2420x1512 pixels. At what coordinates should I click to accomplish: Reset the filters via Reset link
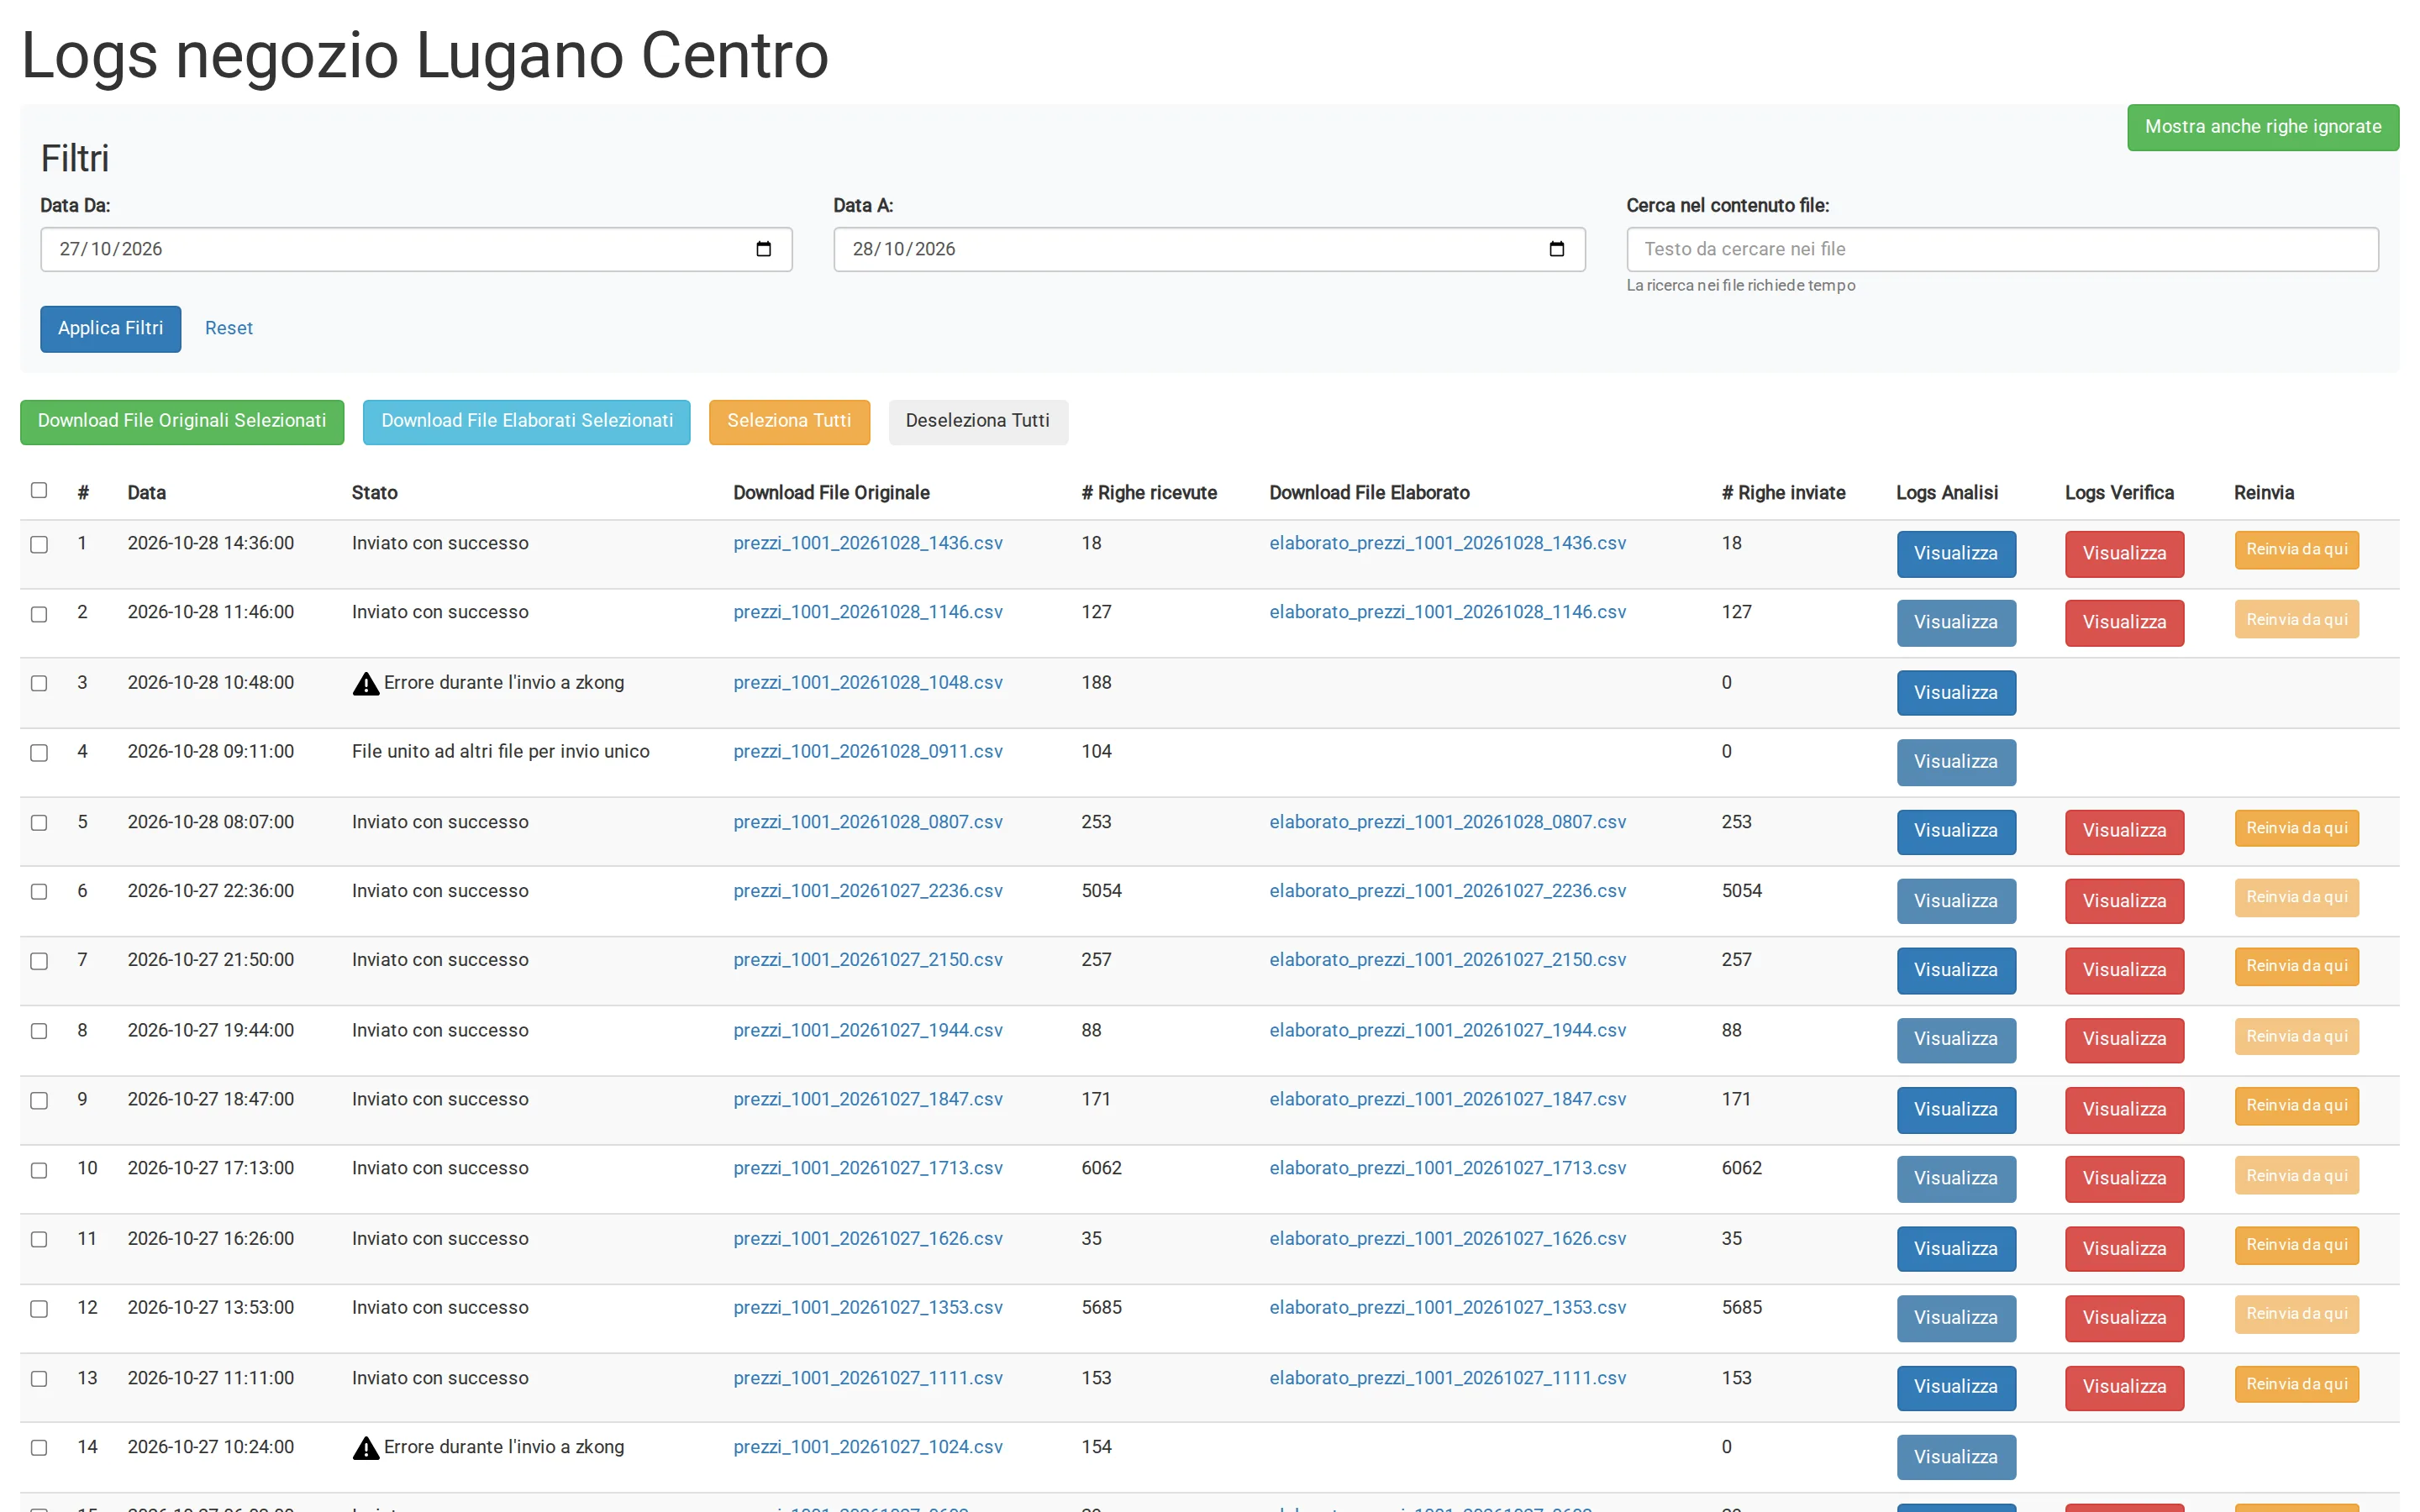click(229, 328)
